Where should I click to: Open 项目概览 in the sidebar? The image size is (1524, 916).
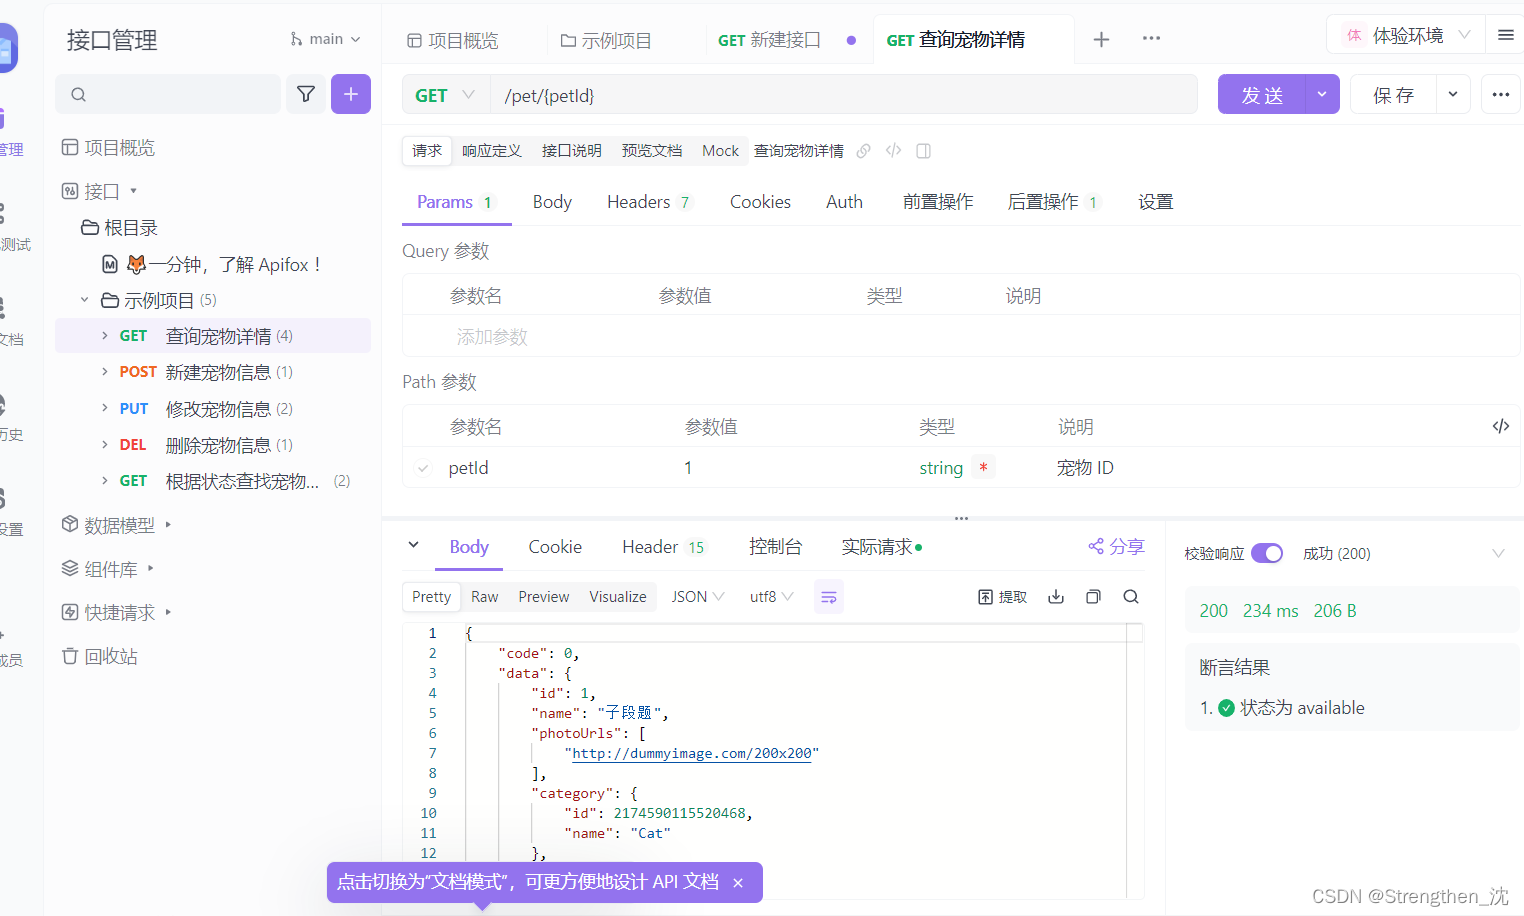click(109, 148)
